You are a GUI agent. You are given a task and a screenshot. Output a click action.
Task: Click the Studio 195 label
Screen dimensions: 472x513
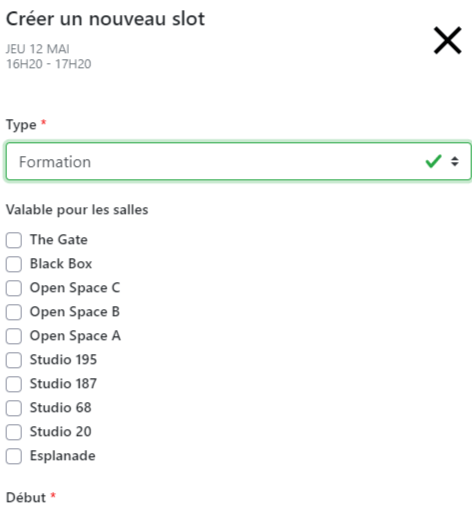click(x=63, y=360)
